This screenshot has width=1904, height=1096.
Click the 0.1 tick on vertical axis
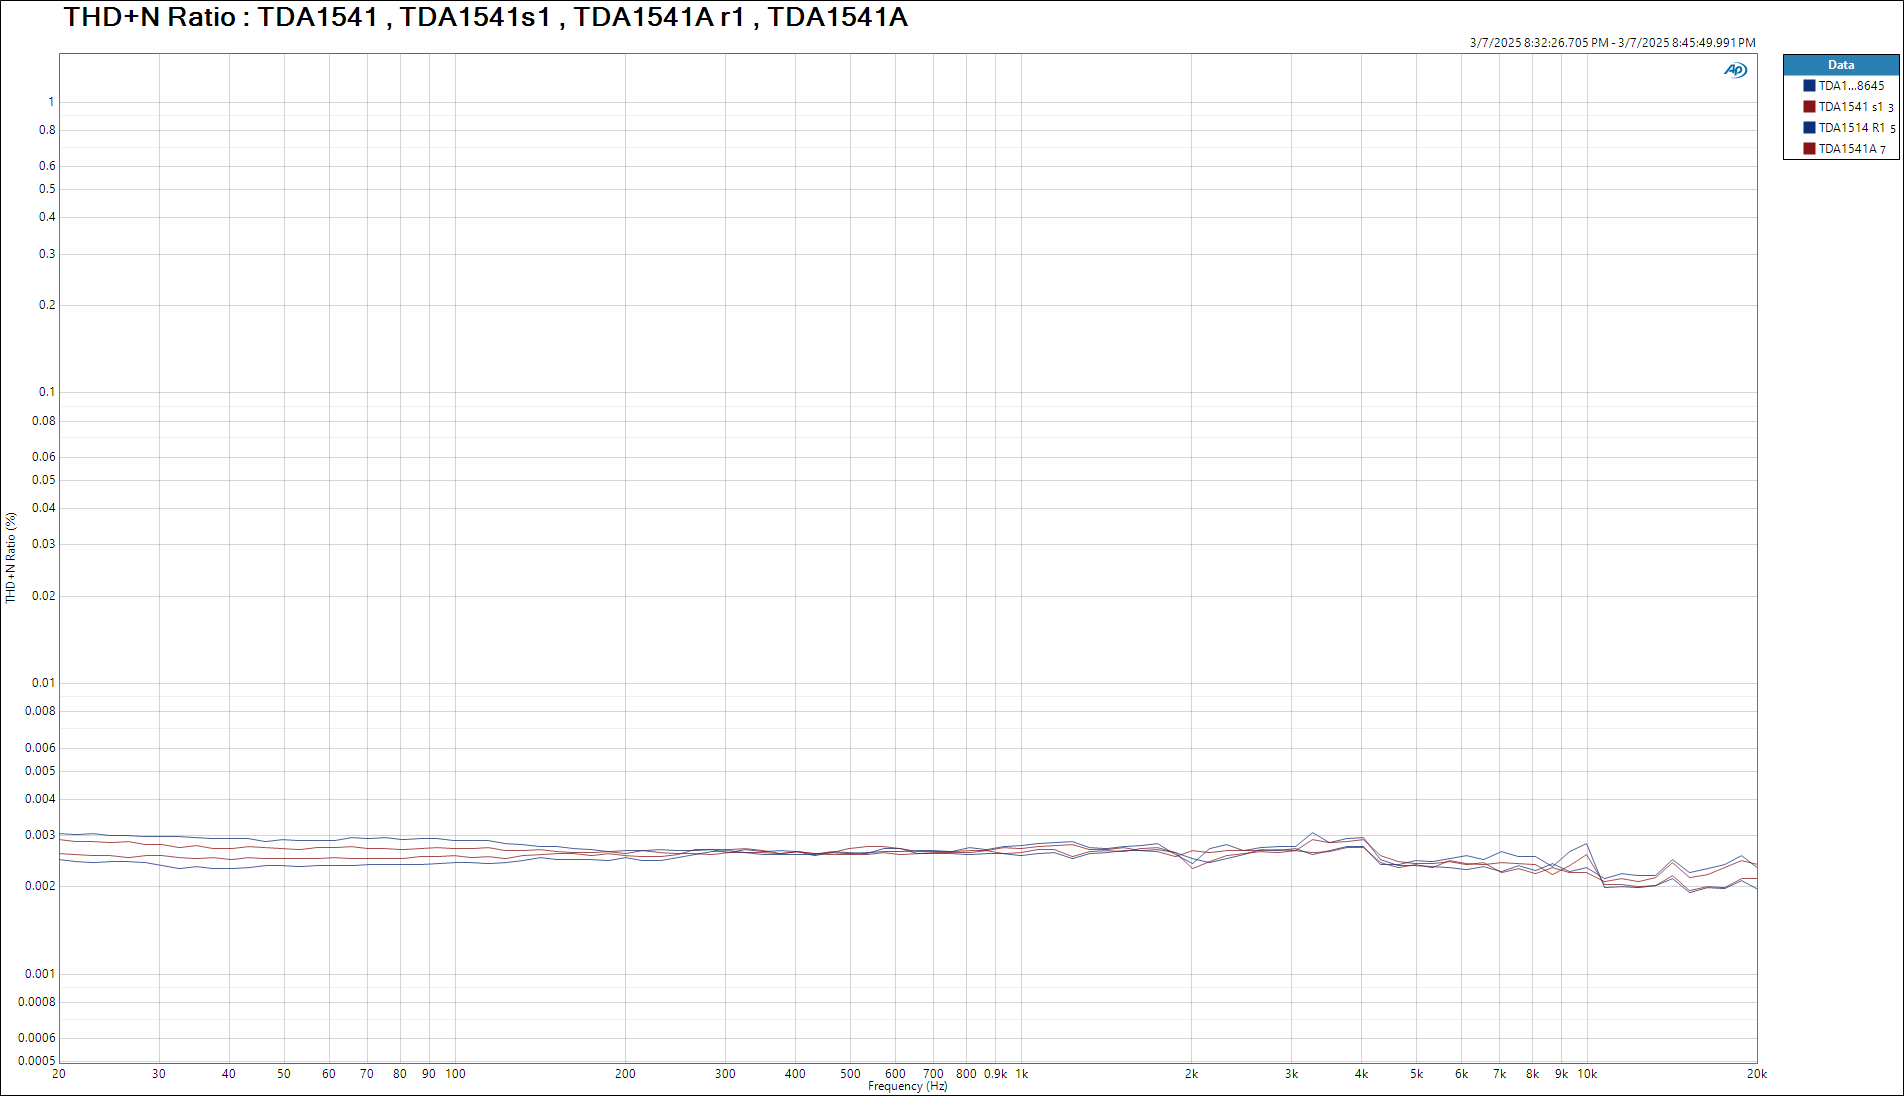click(47, 392)
